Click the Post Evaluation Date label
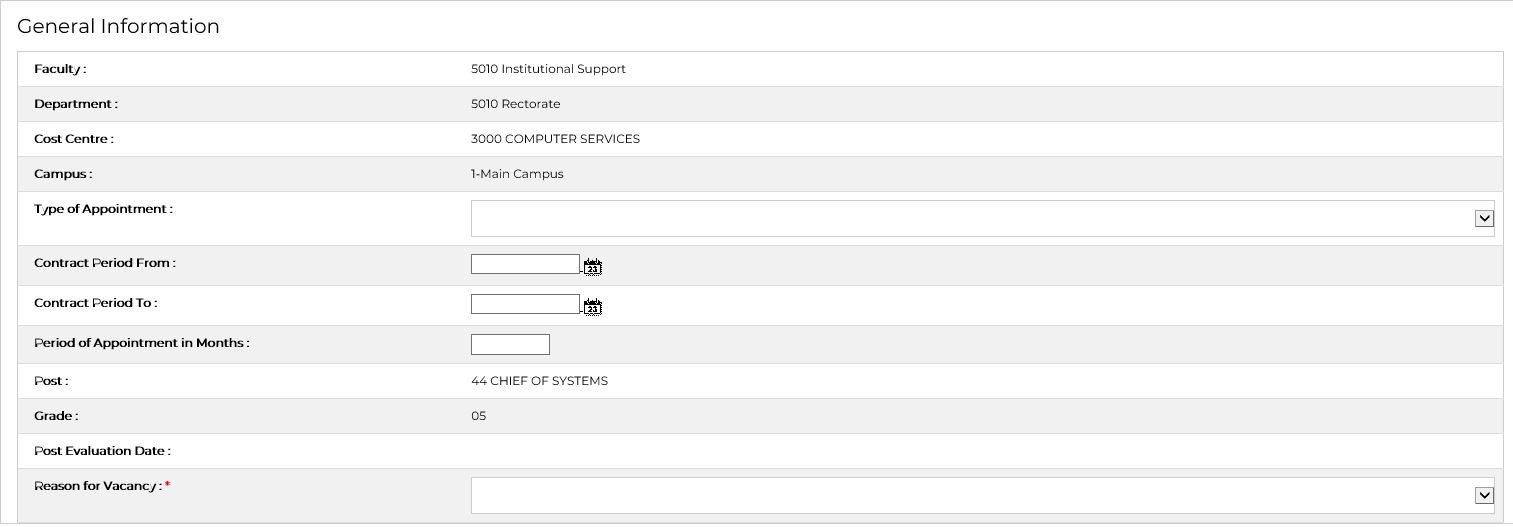Viewport: 1513px width, 527px height. (102, 451)
